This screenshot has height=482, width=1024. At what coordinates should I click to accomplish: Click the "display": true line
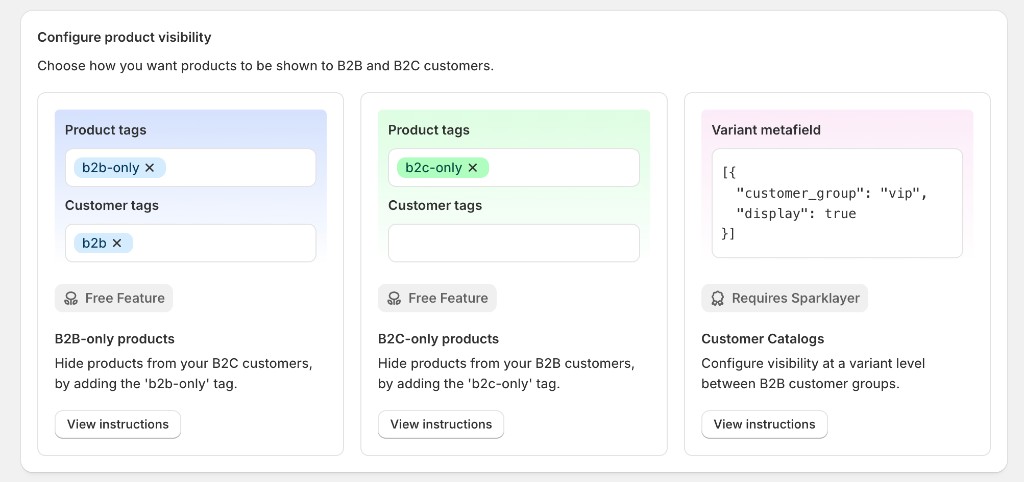(x=795, y=214)
